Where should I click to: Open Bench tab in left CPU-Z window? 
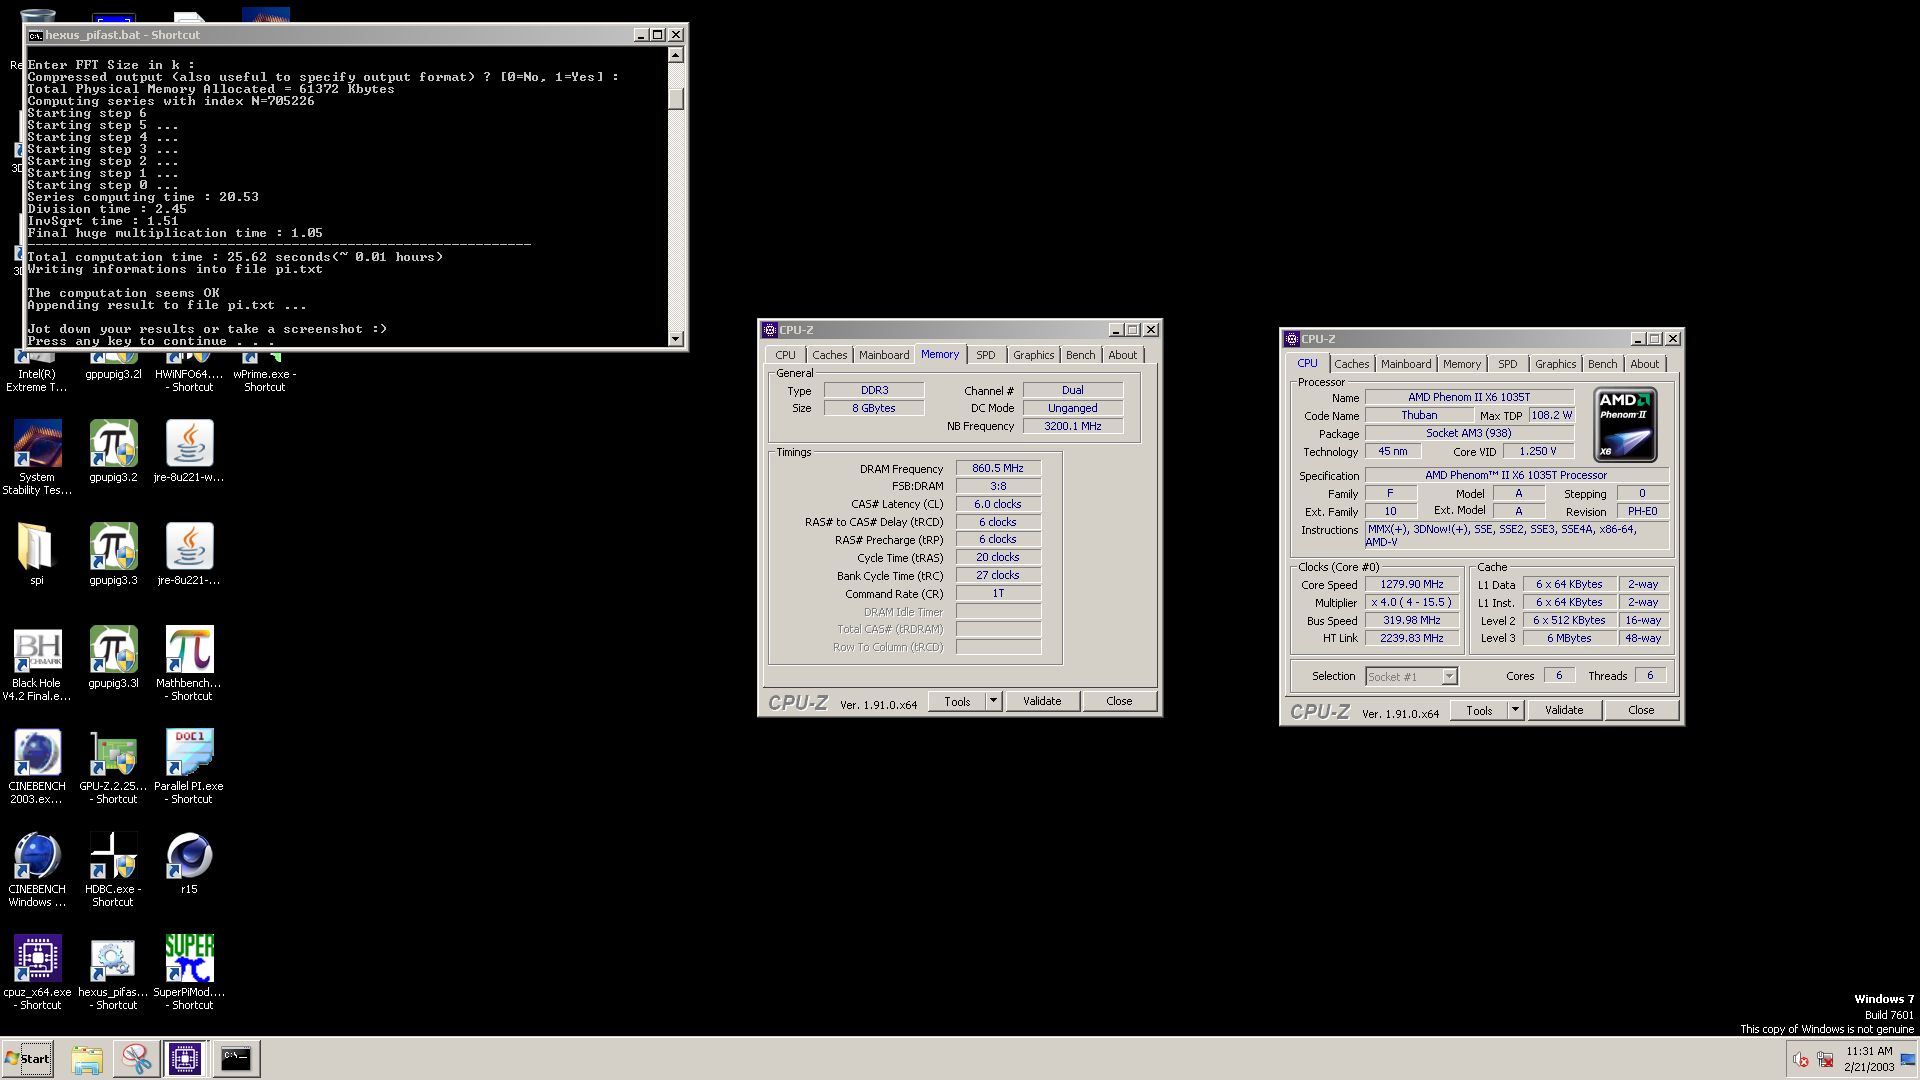(1080, 355)
